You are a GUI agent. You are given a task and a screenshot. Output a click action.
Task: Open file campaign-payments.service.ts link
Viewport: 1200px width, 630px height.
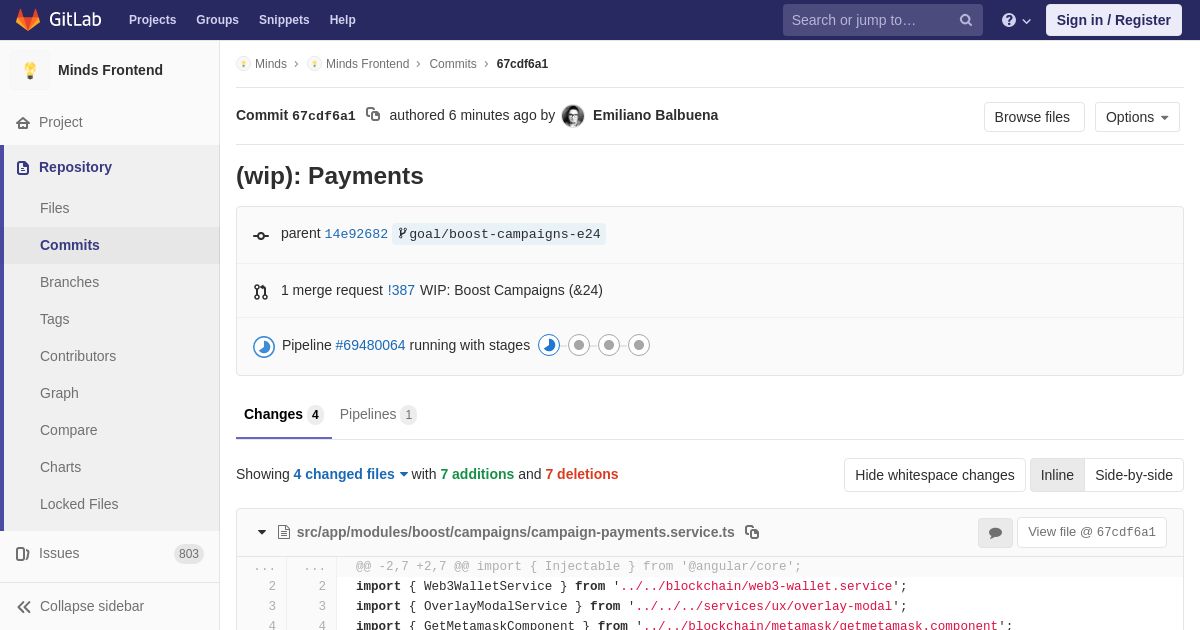(516, 532)
